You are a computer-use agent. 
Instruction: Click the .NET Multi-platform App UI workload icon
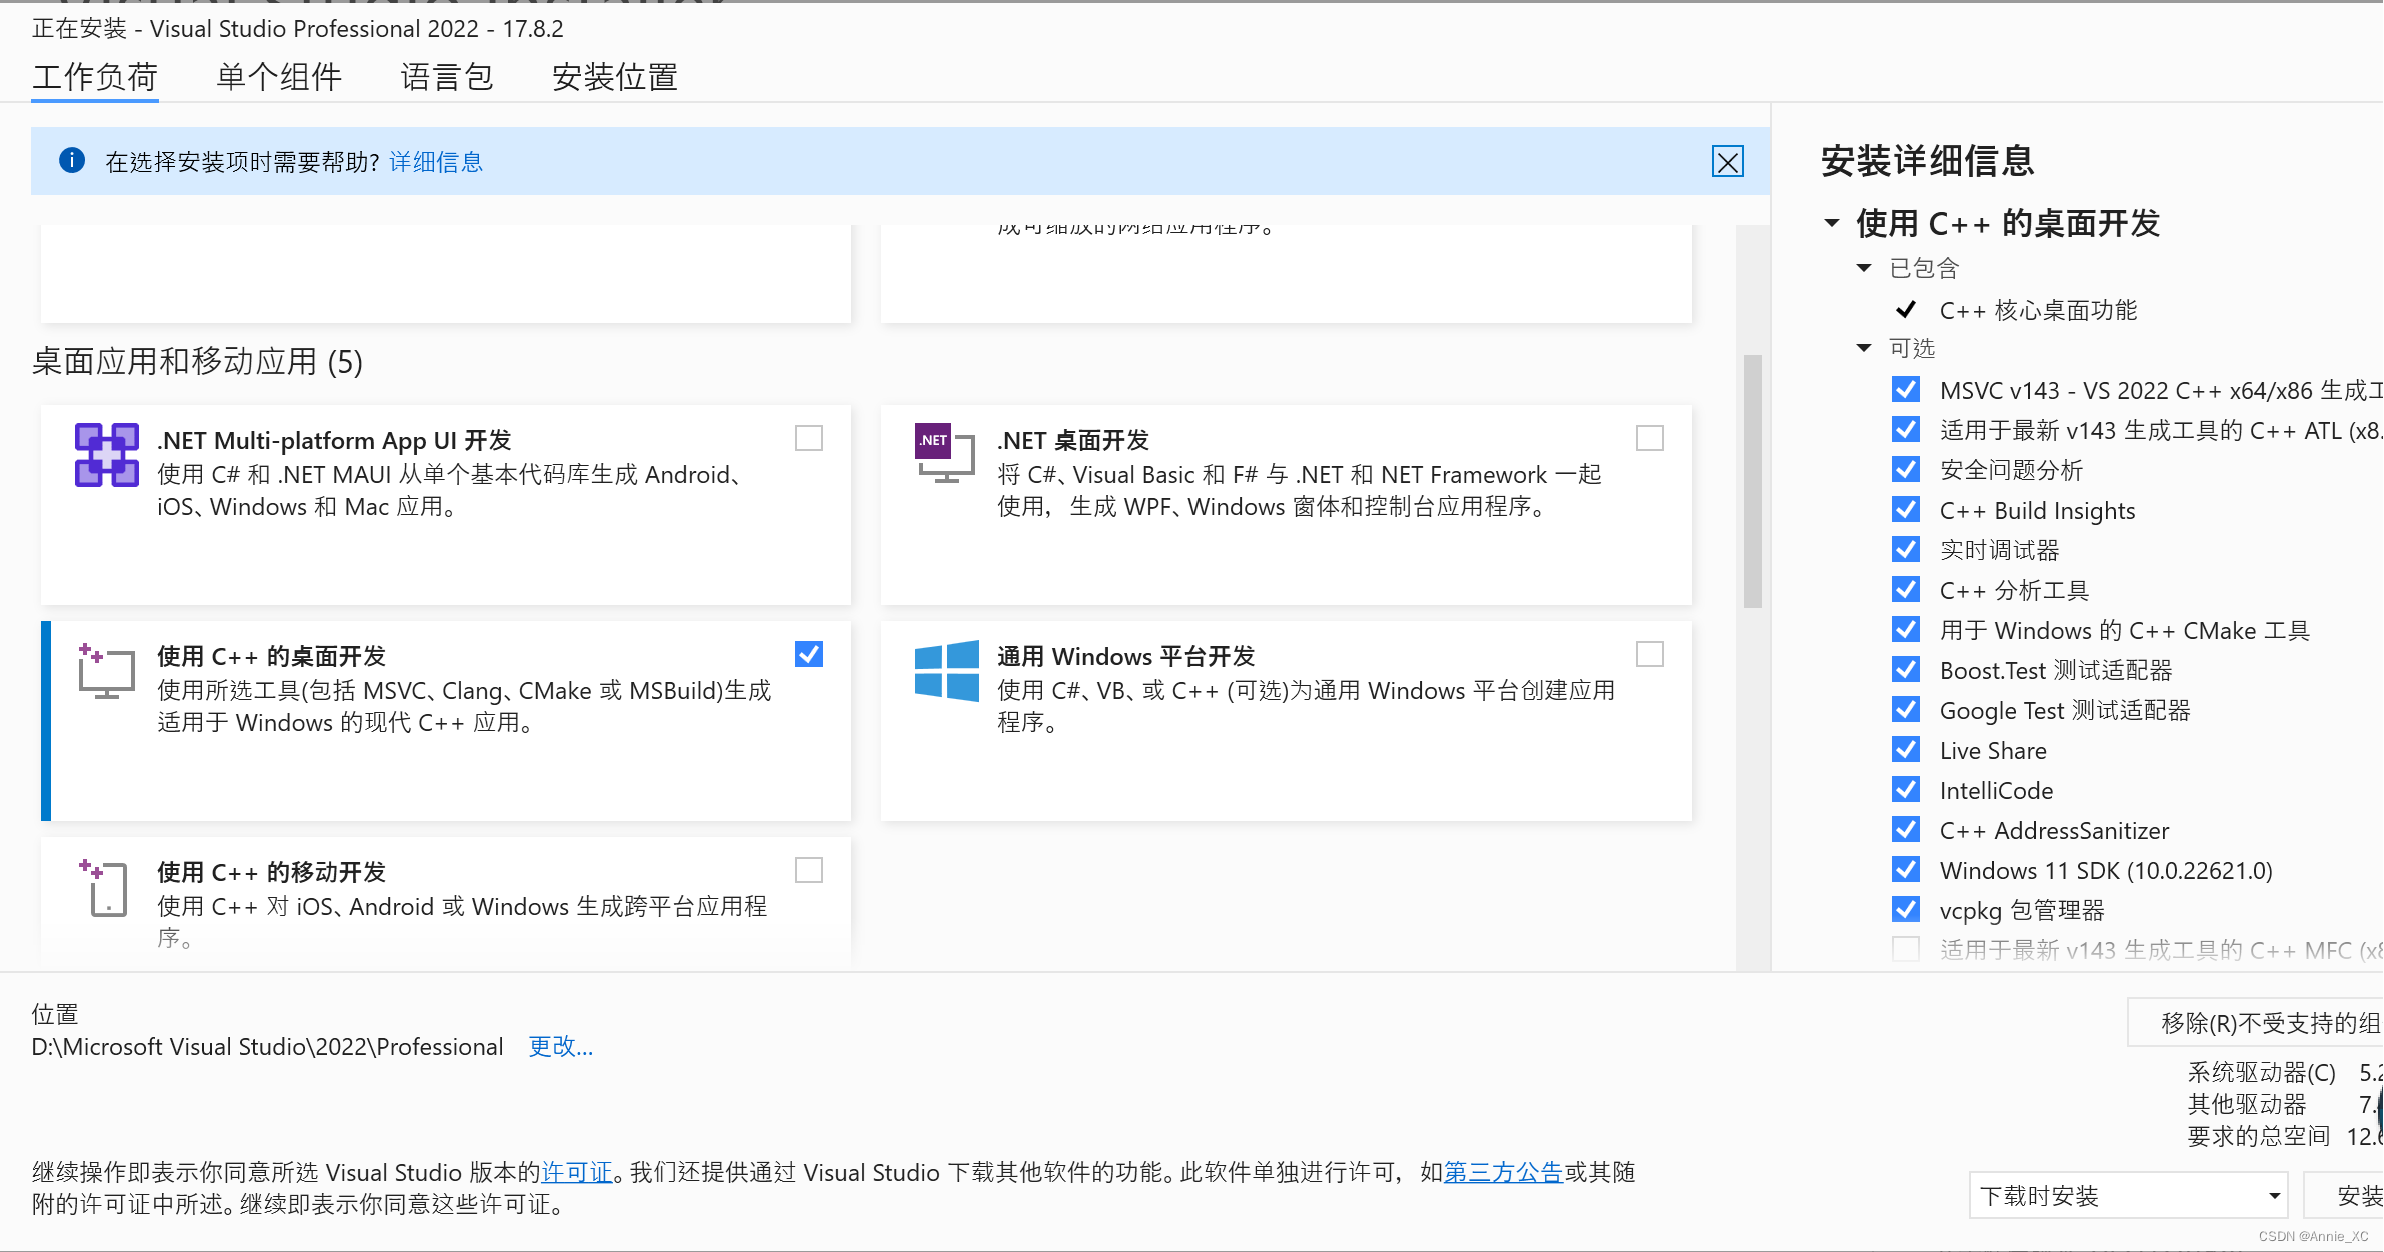click(x=106, y=455)
